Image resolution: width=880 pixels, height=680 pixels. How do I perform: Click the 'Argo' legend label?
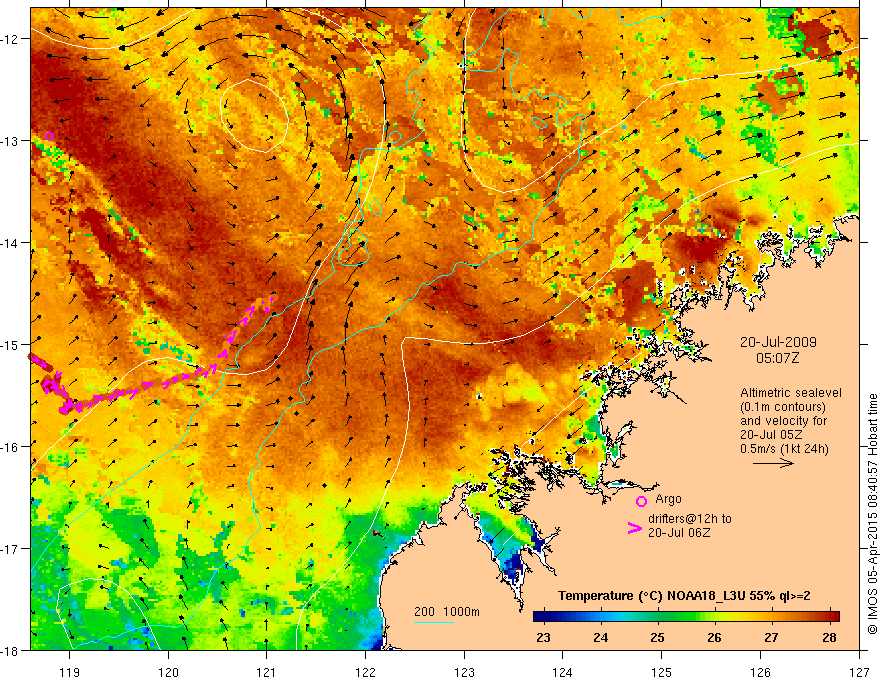point(668,499)
